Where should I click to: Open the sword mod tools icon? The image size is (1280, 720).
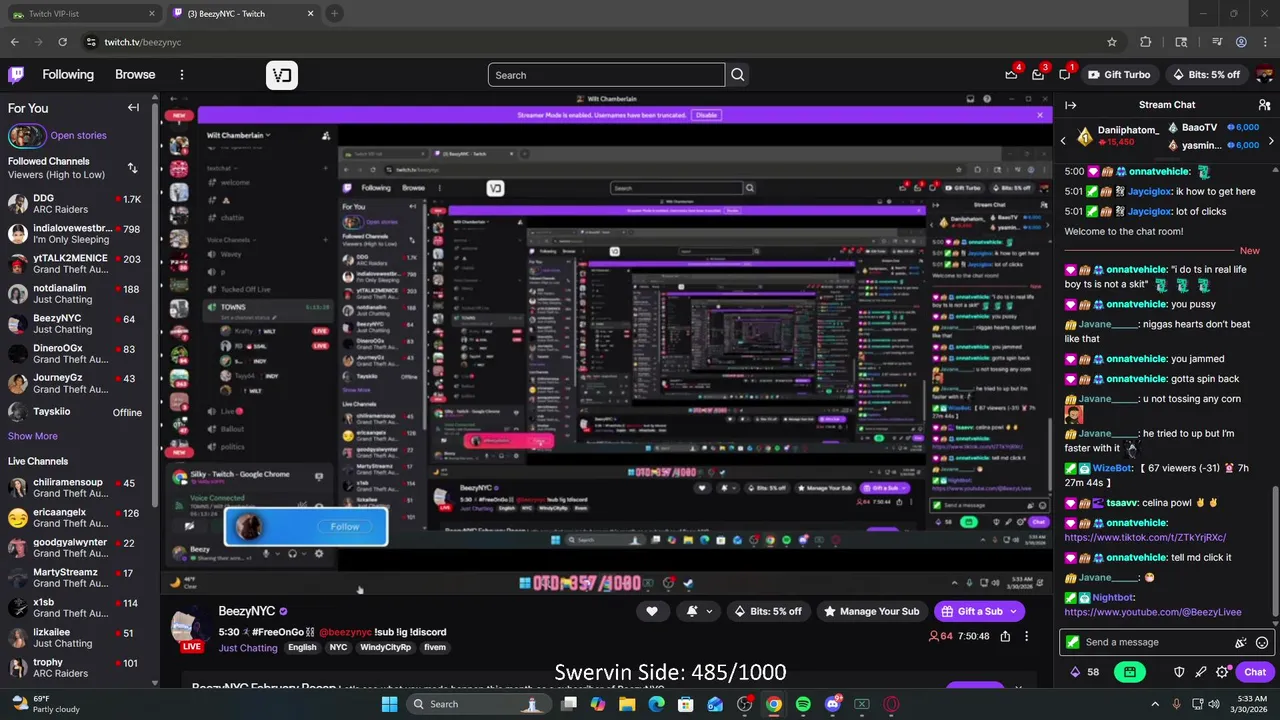[1200, 672]
